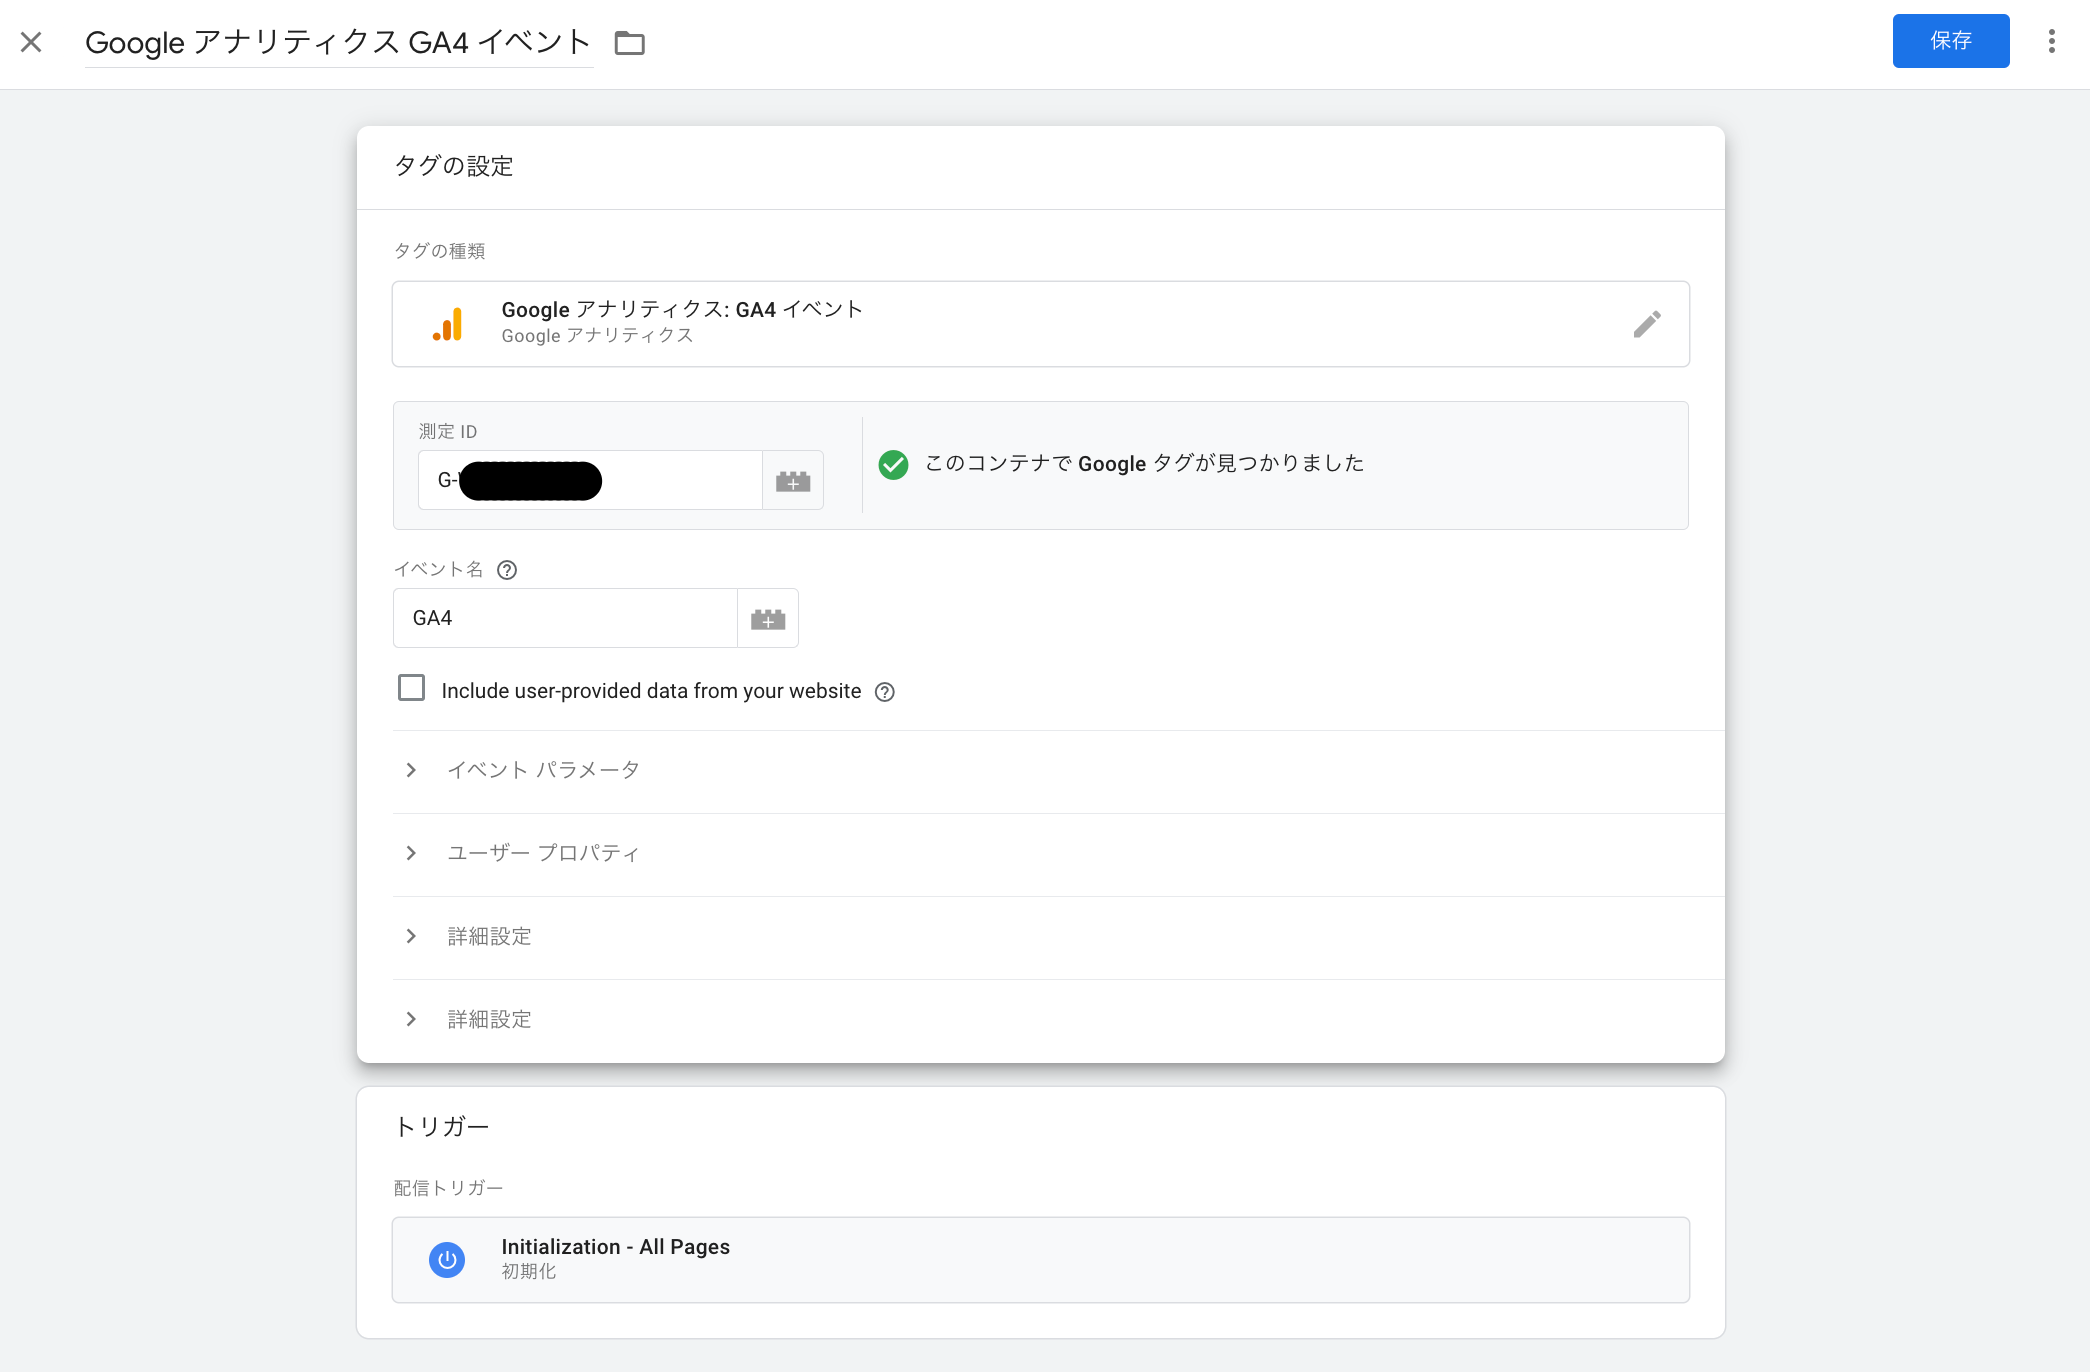This screenshot has width=2090, height=1372.
Task: Edit the tag type using the pencil icon
Action: (x=1647, y=323)
